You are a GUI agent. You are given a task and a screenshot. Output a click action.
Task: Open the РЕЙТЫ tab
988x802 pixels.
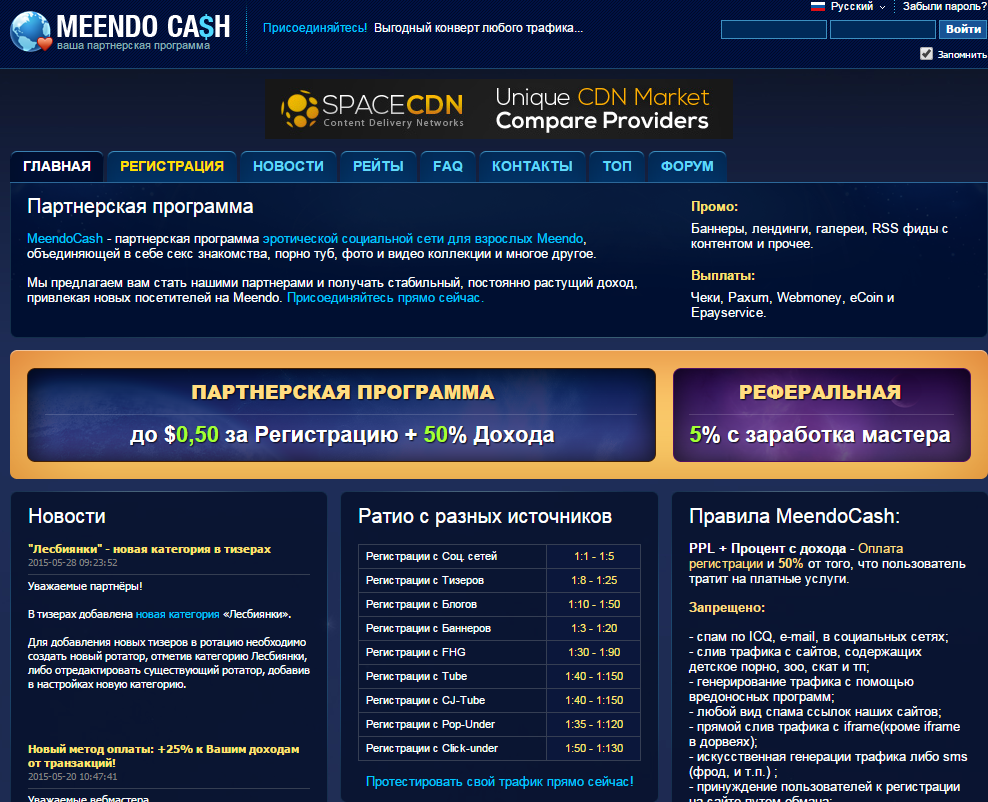pyautogui.click(x=378, y=166)
